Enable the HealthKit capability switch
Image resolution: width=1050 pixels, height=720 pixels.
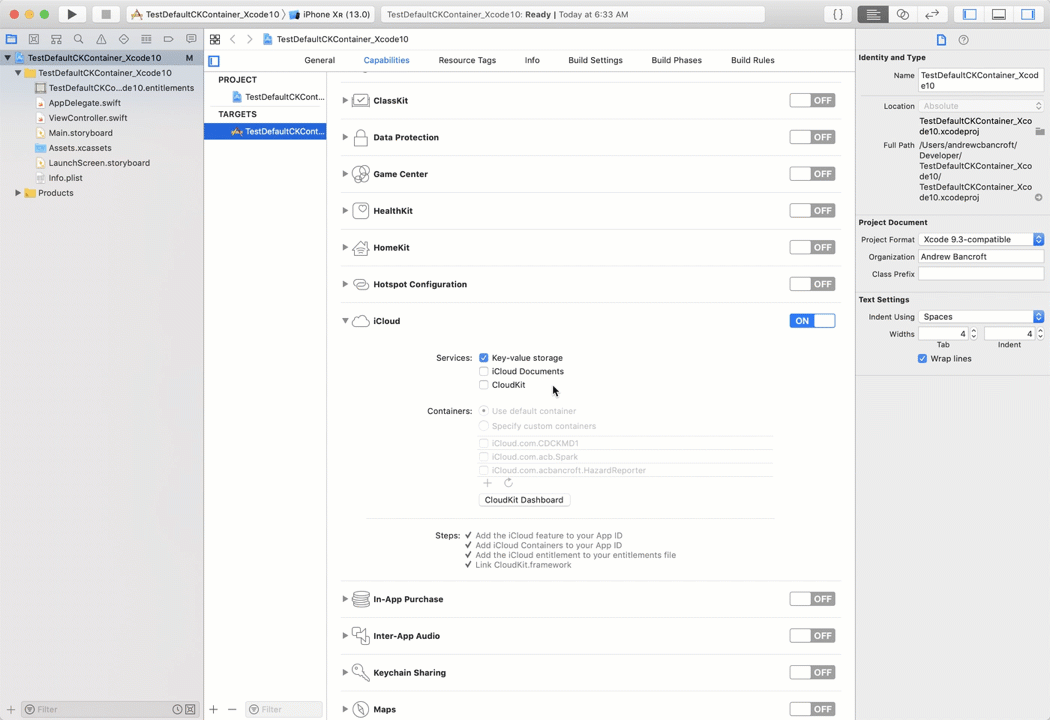pos(812,211)
